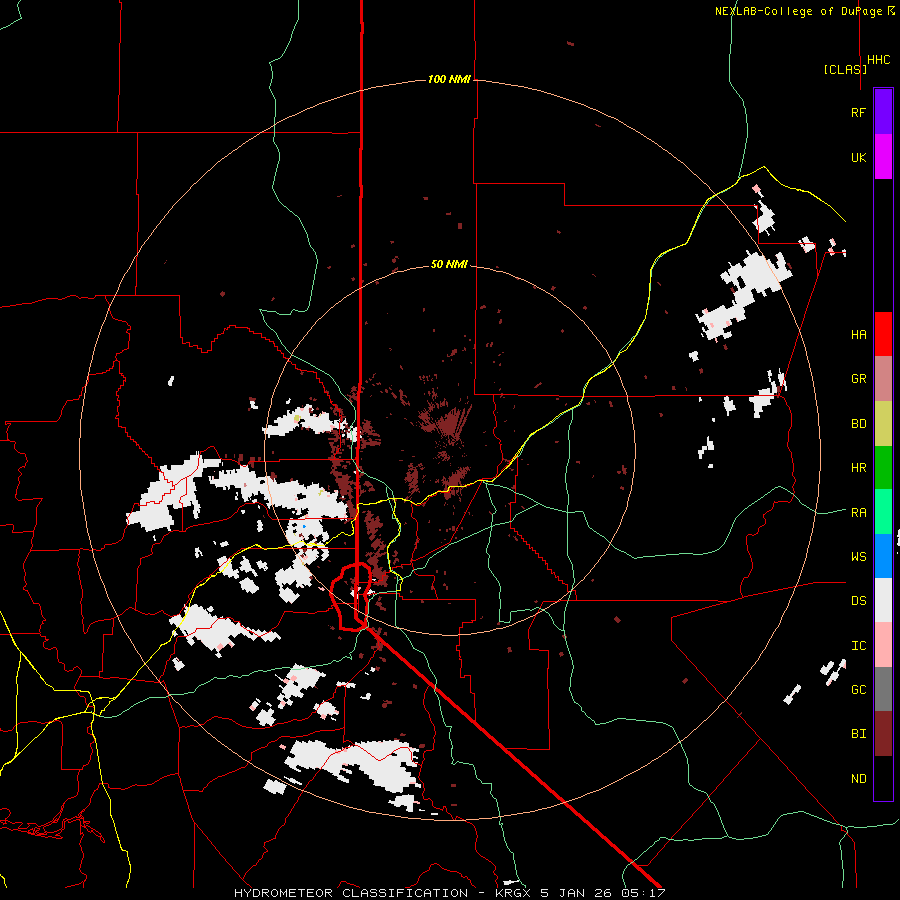The height and width of the screenshot is (900, 900).
Task: Click the RF legend label
Action: [858, 112]
